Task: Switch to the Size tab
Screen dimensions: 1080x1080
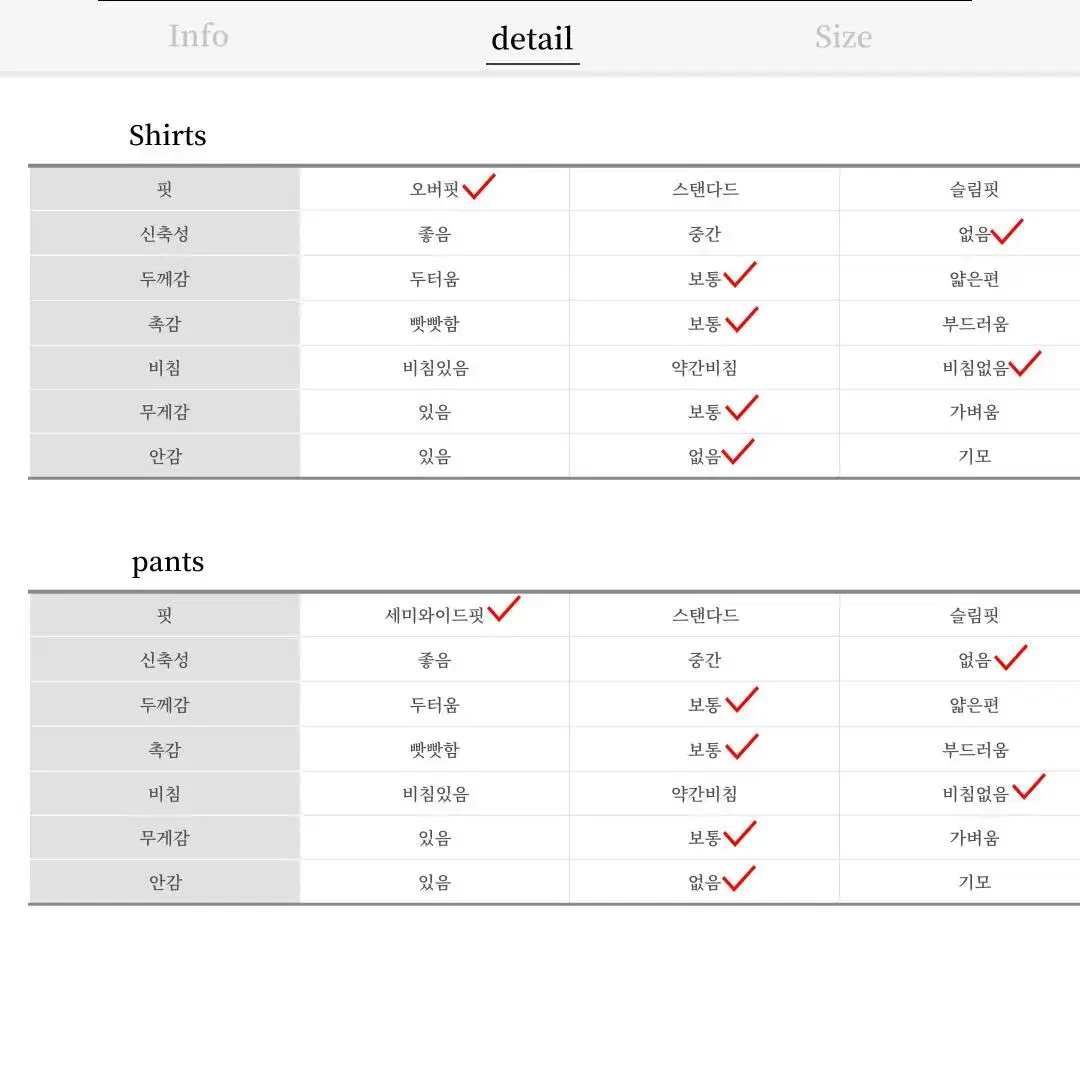Action: (x=843, y=37)
